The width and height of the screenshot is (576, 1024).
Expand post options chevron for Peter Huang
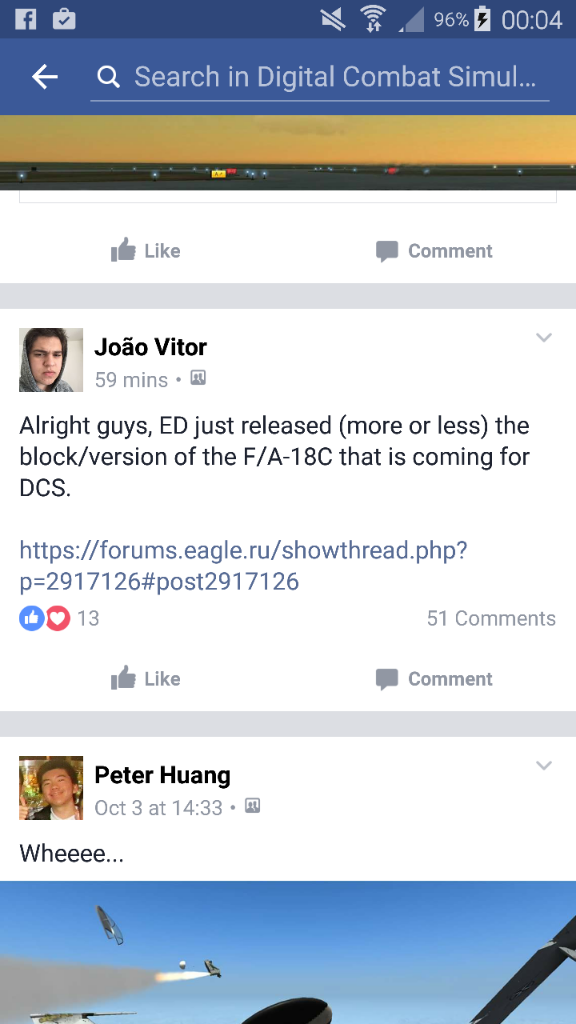click(544, 765)
